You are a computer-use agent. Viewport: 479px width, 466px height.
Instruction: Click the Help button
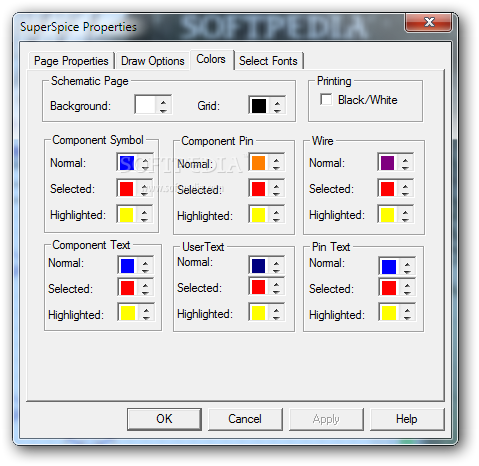407,419
